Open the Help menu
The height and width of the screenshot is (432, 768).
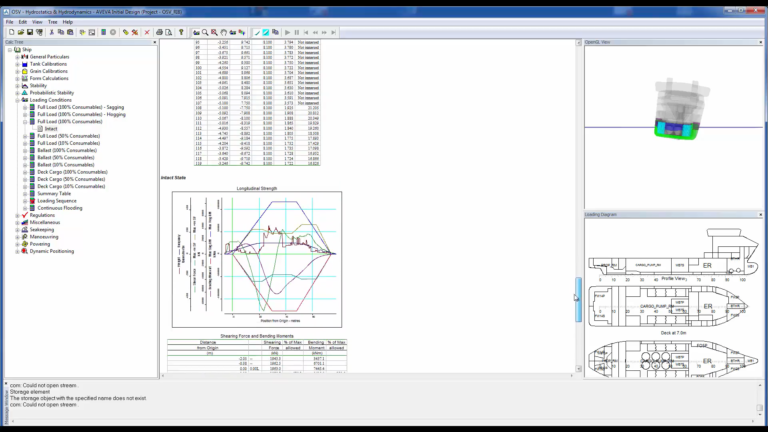68,22
